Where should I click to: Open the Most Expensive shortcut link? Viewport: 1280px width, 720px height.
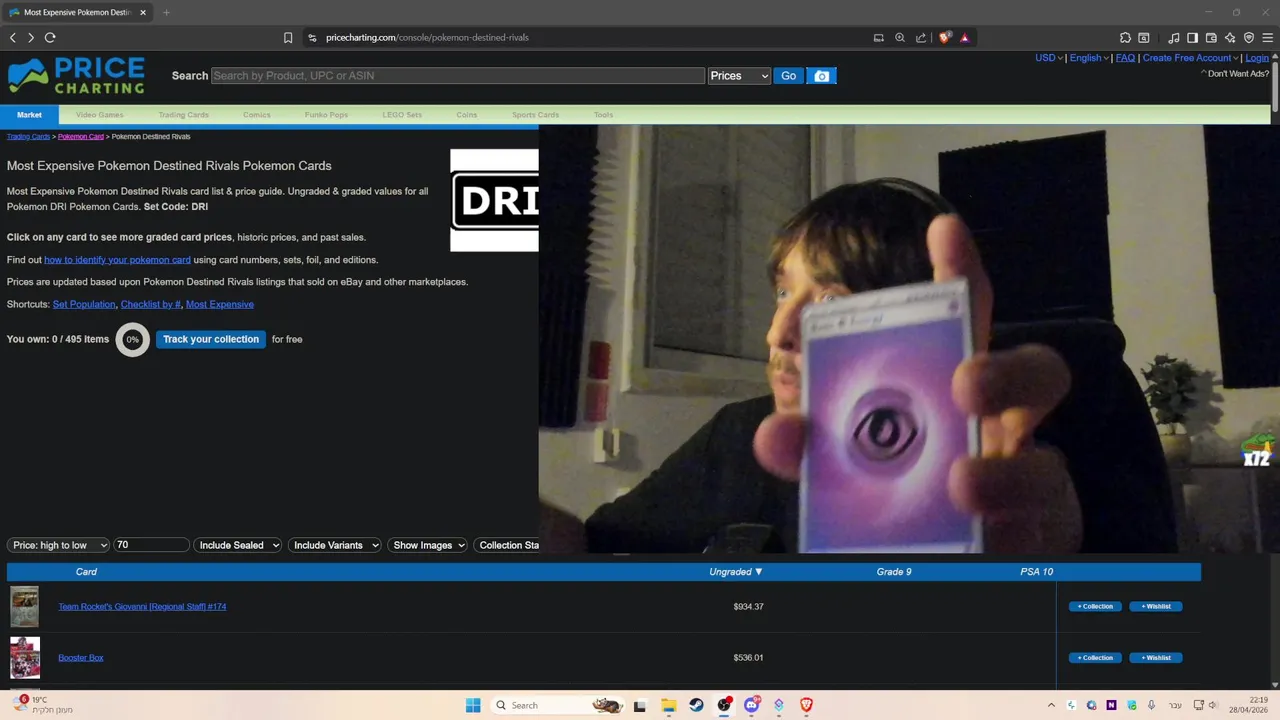[219, 304]
